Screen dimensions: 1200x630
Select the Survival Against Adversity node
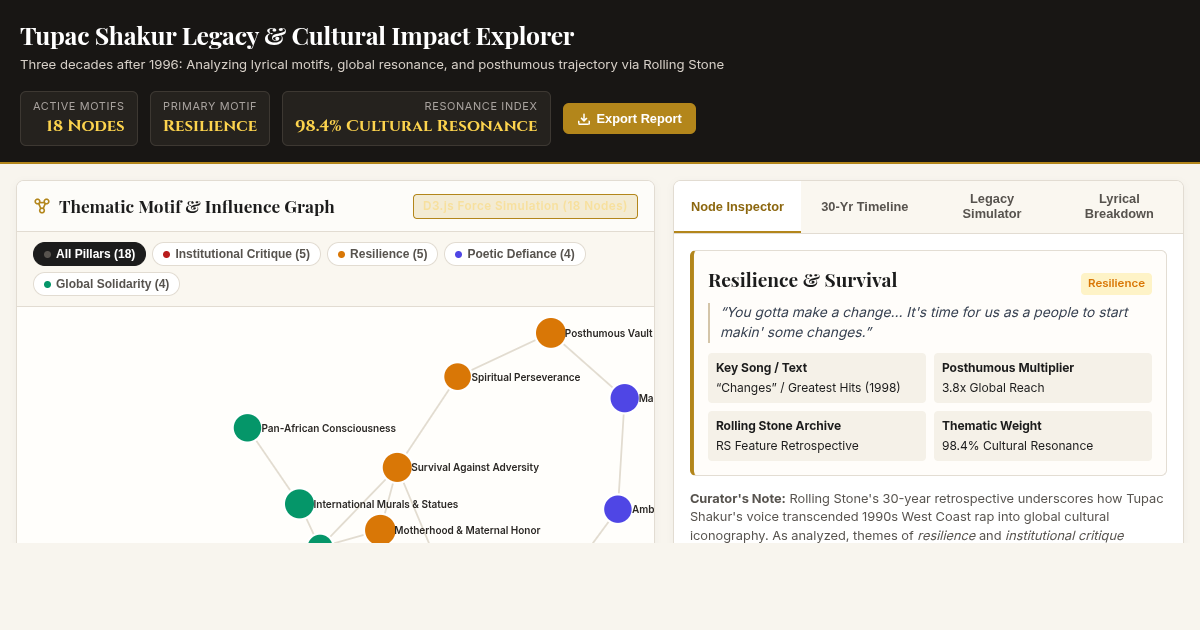pyautogui.click(x=397, y=467)
